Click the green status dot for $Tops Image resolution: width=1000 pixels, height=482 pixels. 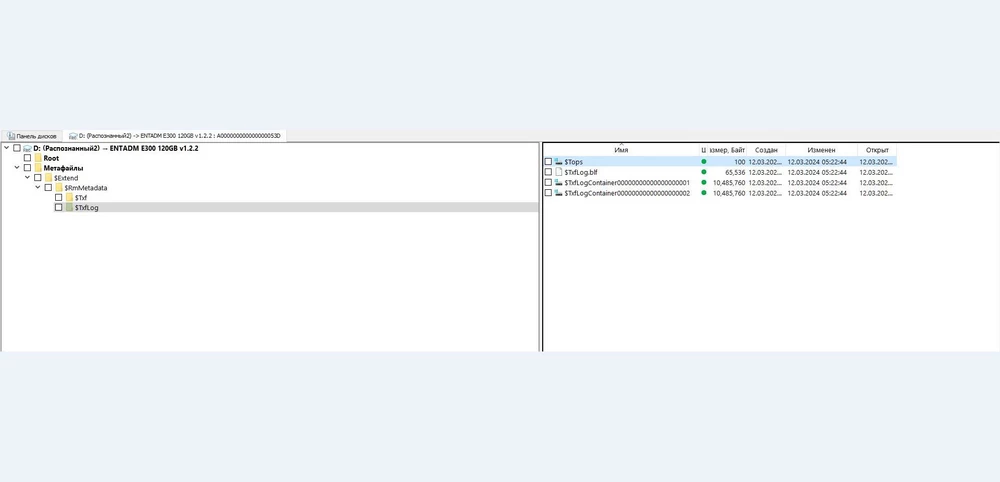click(703, 161)
